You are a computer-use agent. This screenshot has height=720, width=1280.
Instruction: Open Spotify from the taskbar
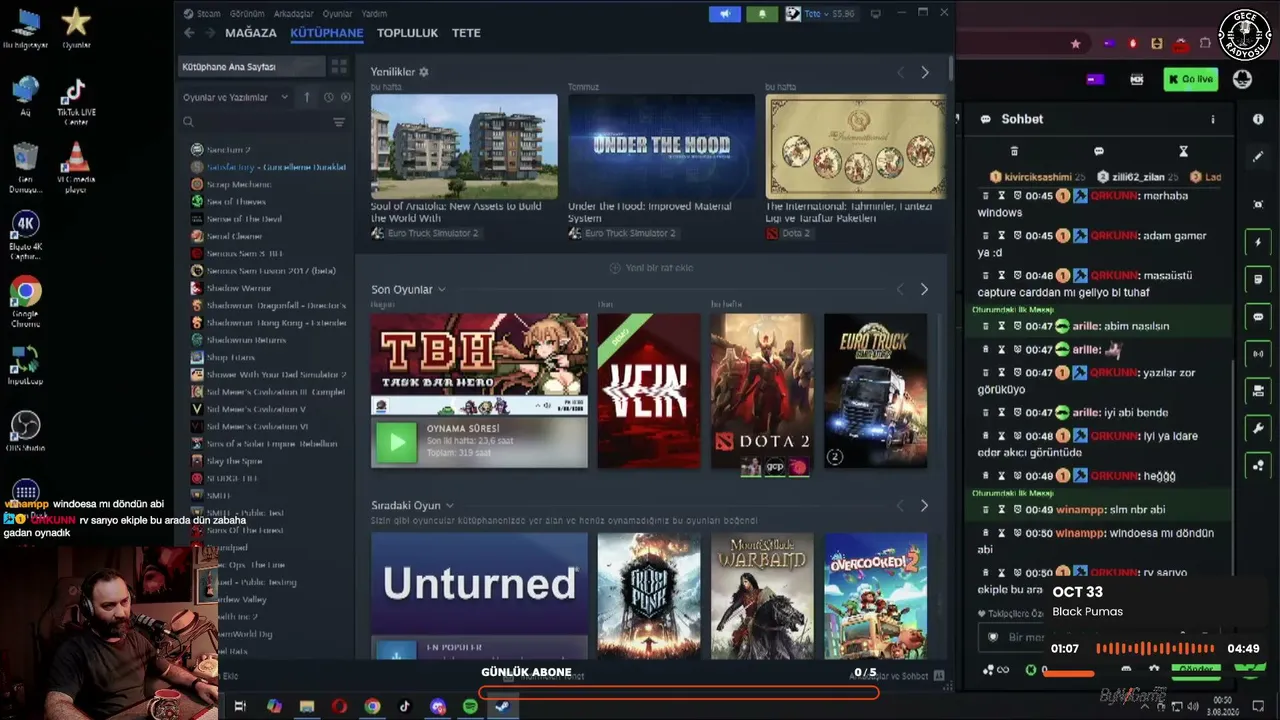tap(470, 707)
